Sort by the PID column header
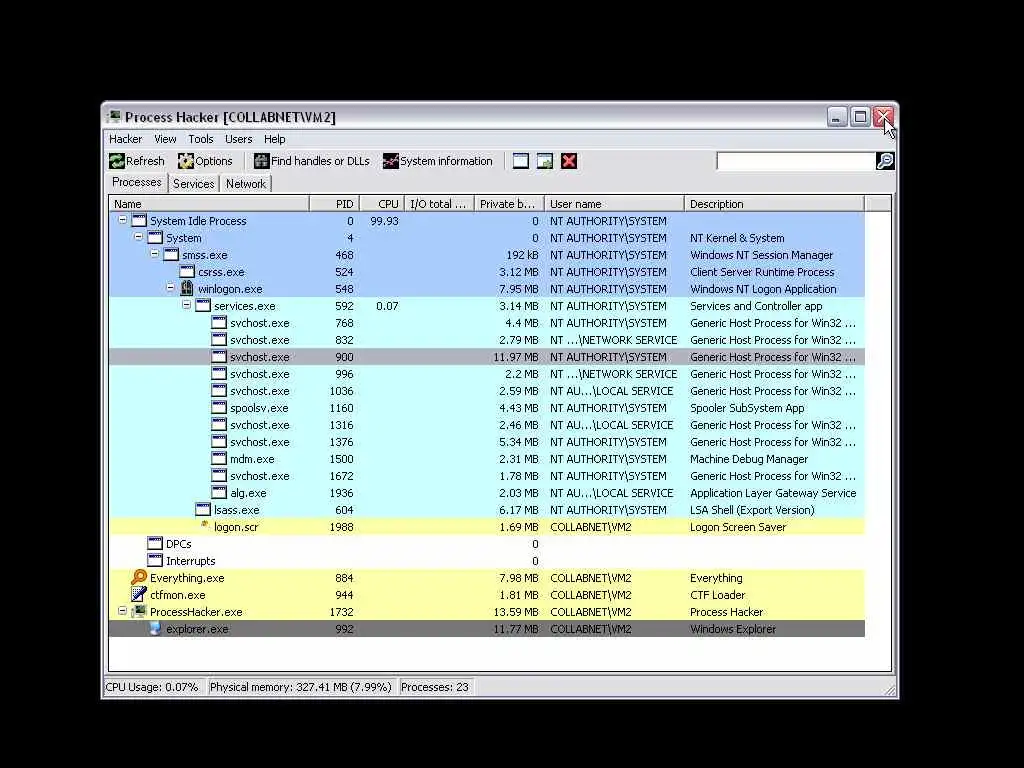The image size is (1024, 768). (334, 204)
